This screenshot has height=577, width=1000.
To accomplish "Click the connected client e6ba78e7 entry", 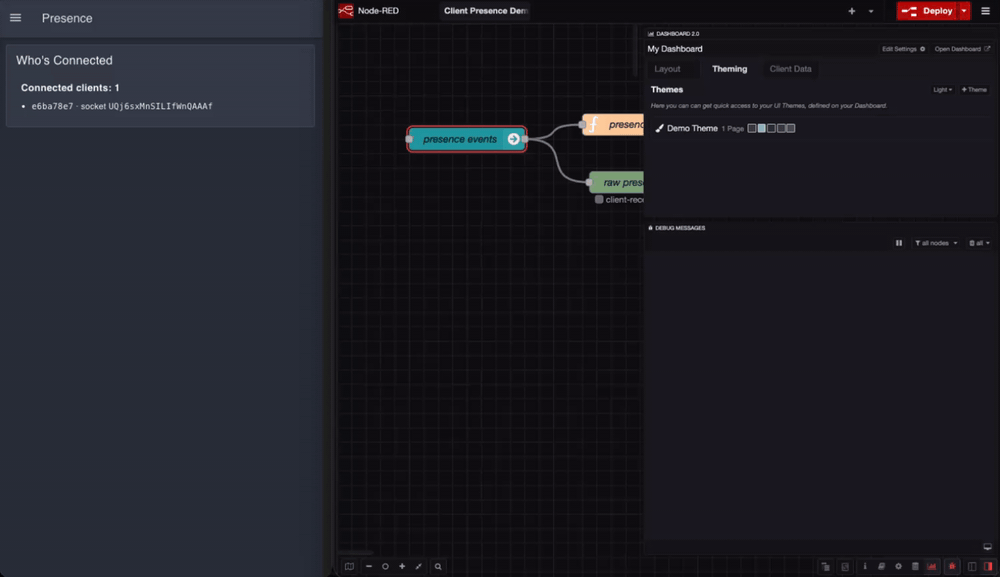I will pyautogui.click(x=122, y=106).
